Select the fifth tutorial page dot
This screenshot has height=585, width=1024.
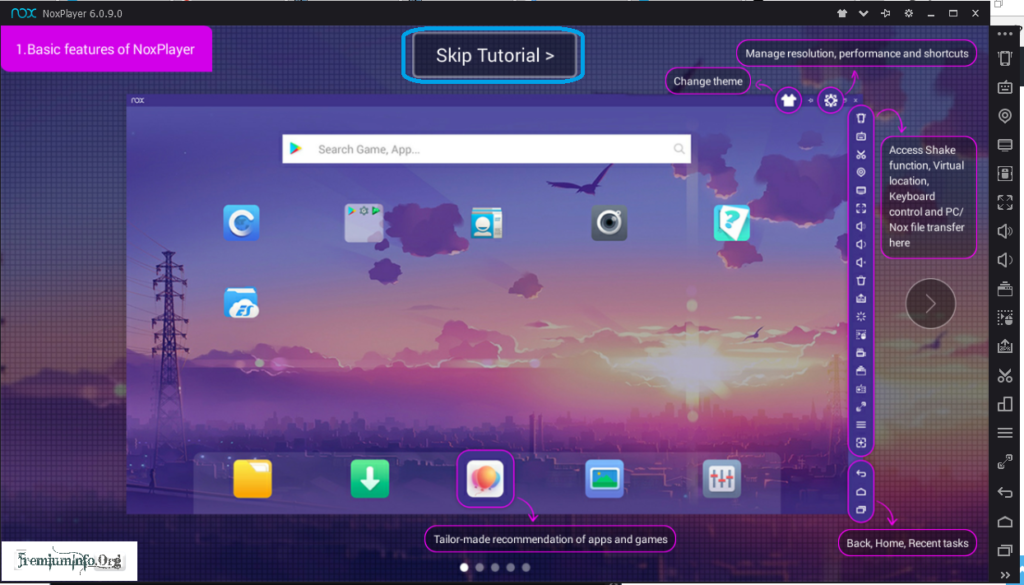tap(526, 567)
